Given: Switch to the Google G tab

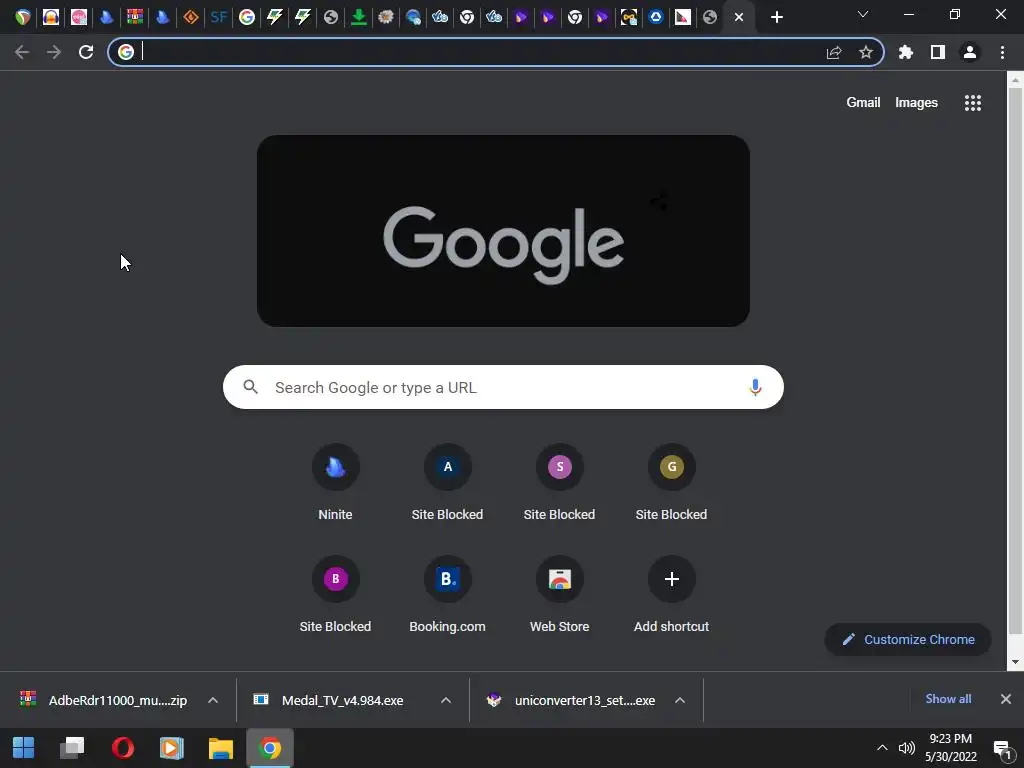Looking at the screenshot, I should (x=247, y=17).
